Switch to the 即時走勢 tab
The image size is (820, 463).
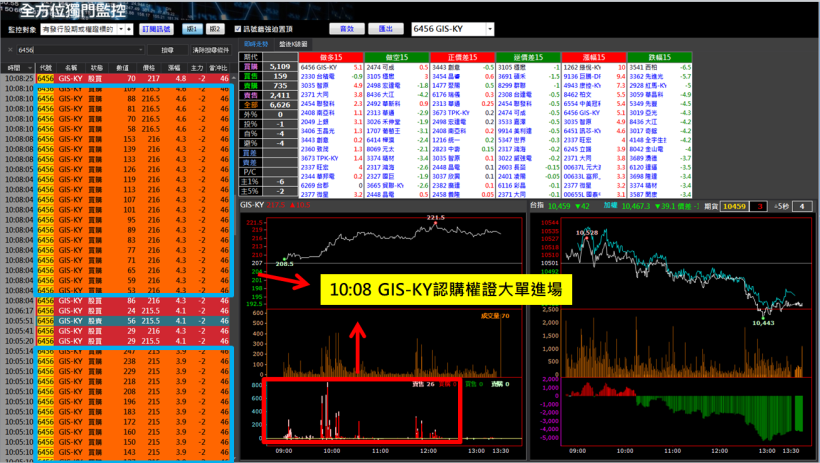pos(257,45)
